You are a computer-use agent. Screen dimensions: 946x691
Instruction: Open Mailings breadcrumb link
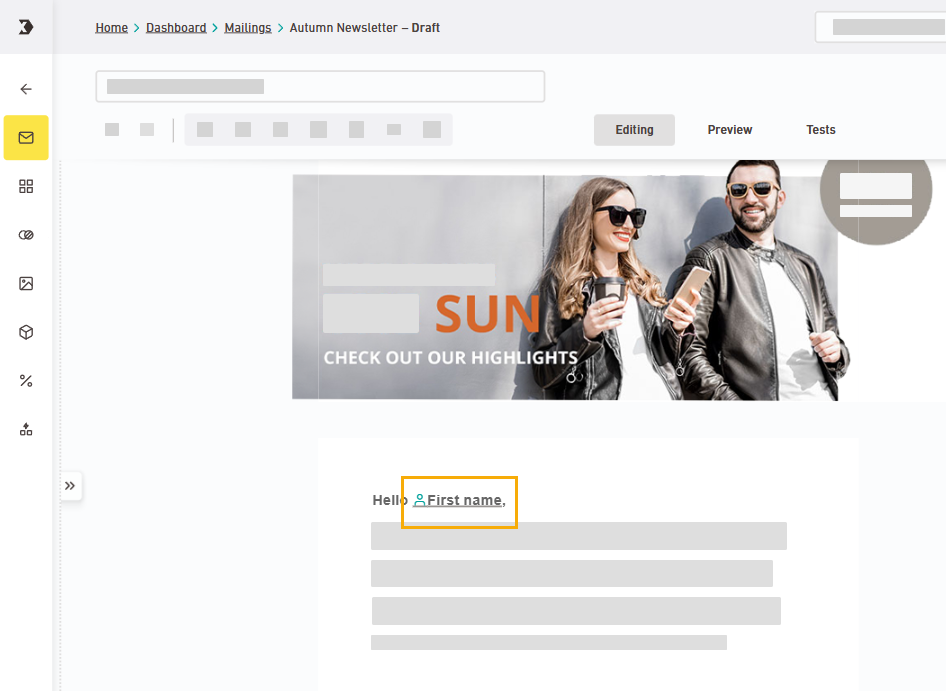[x=248, y=28]
